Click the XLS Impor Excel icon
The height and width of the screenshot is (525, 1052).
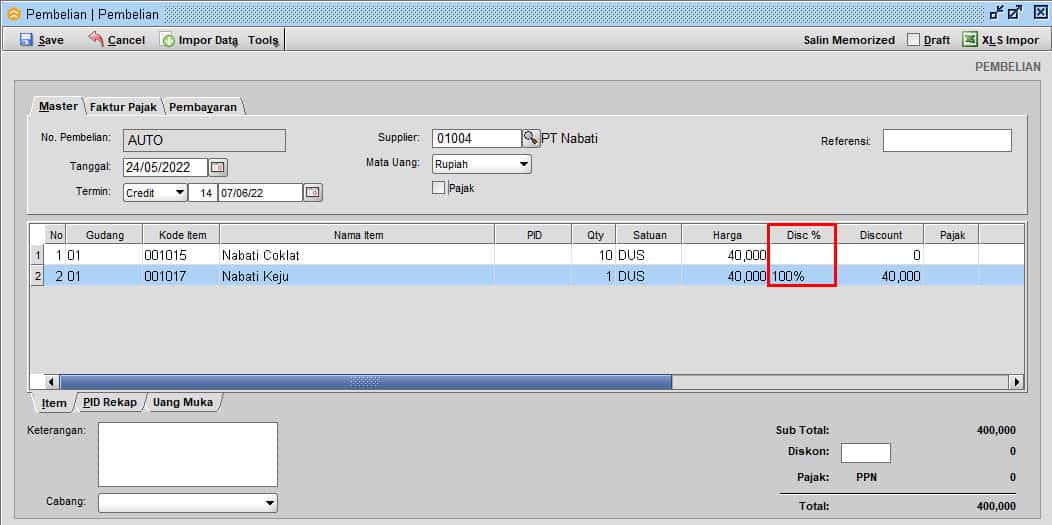coord(969,40)
